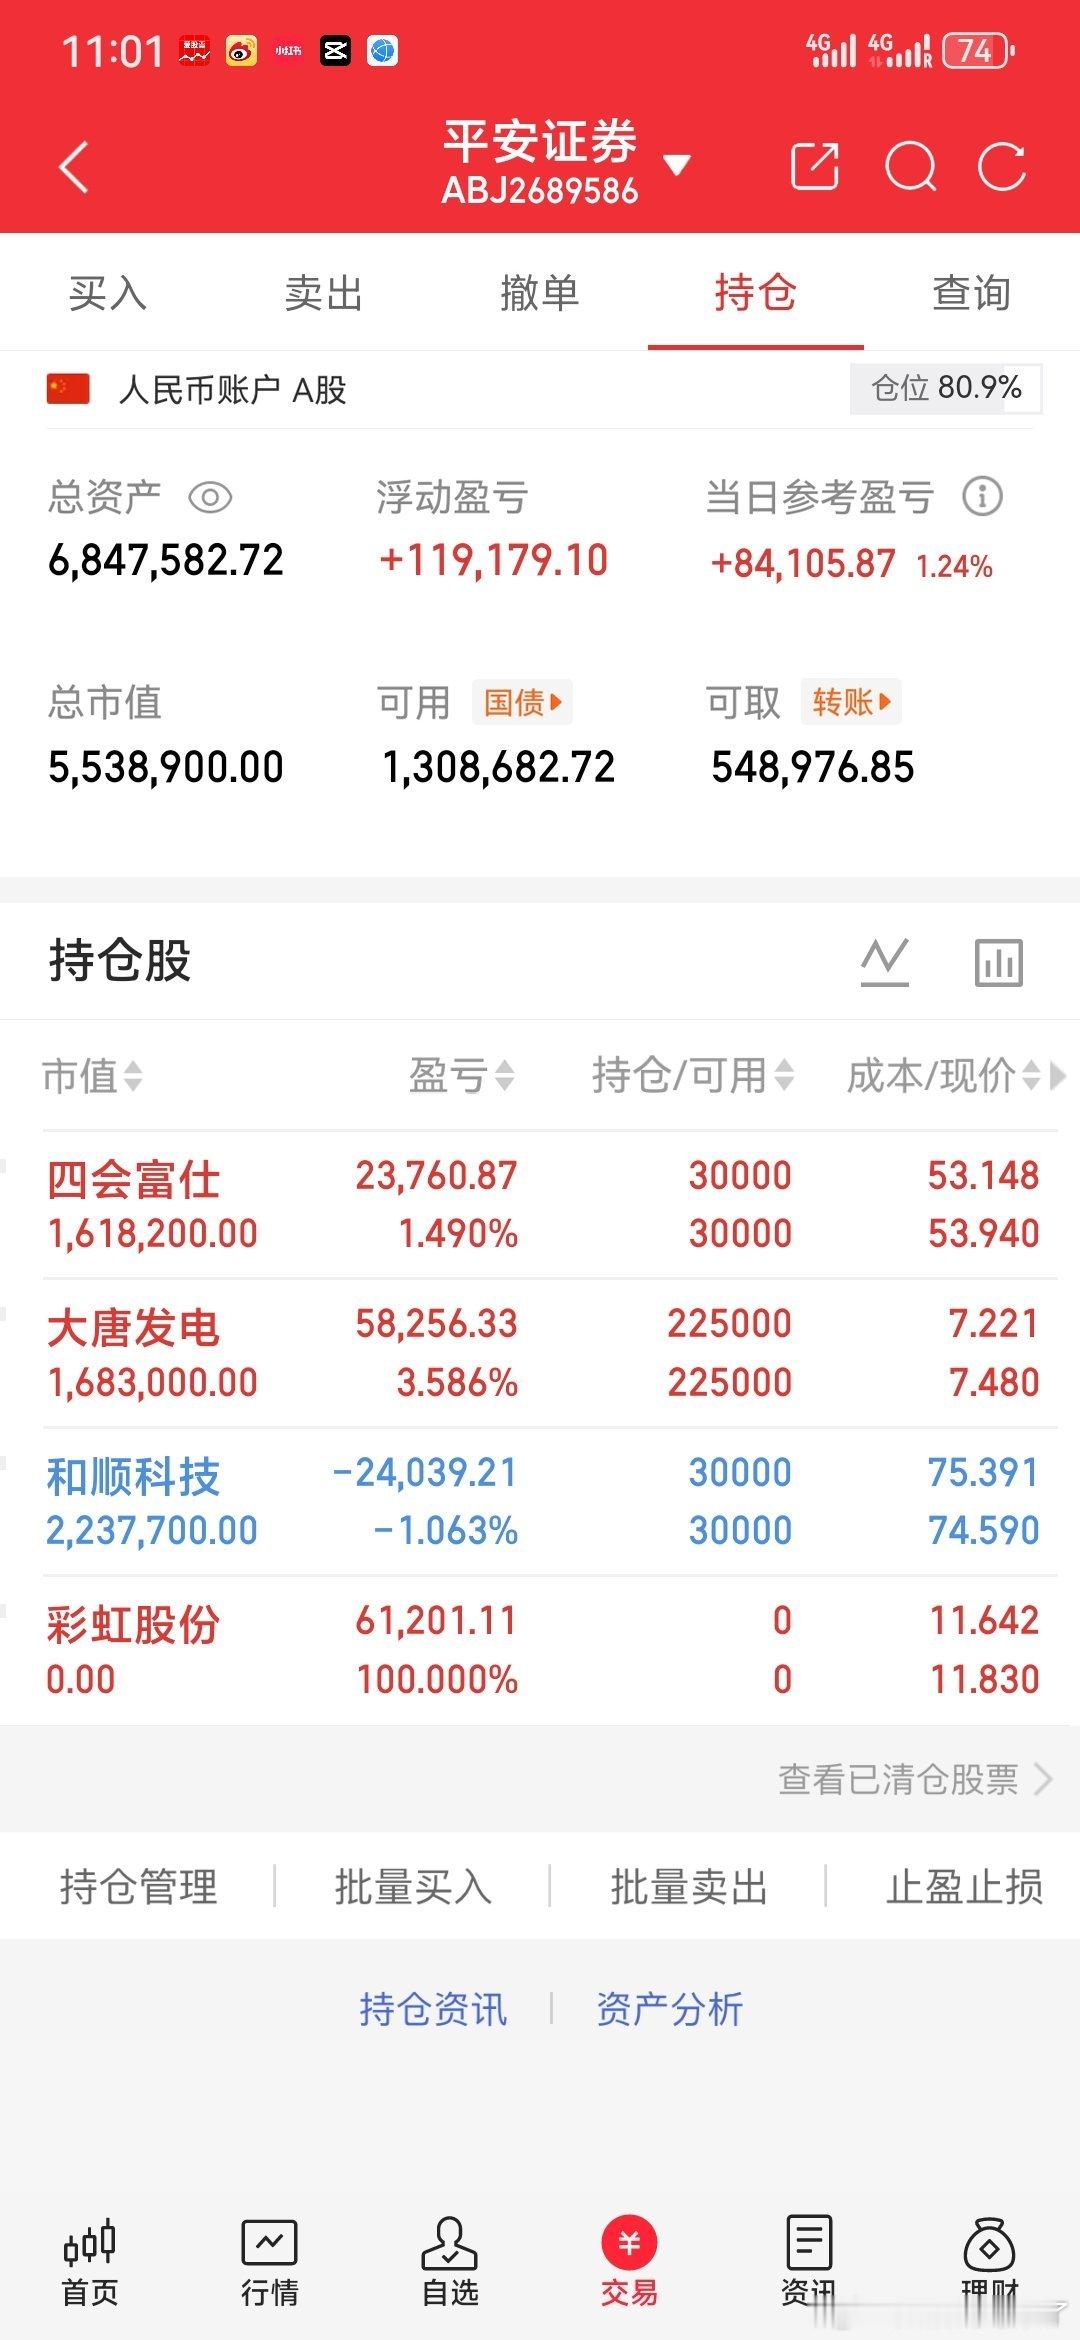The width and height of the screenshot is (1080, 2340).
Task: Tap the available funds 1,308,682.72
Action: [x=498, y=767]
